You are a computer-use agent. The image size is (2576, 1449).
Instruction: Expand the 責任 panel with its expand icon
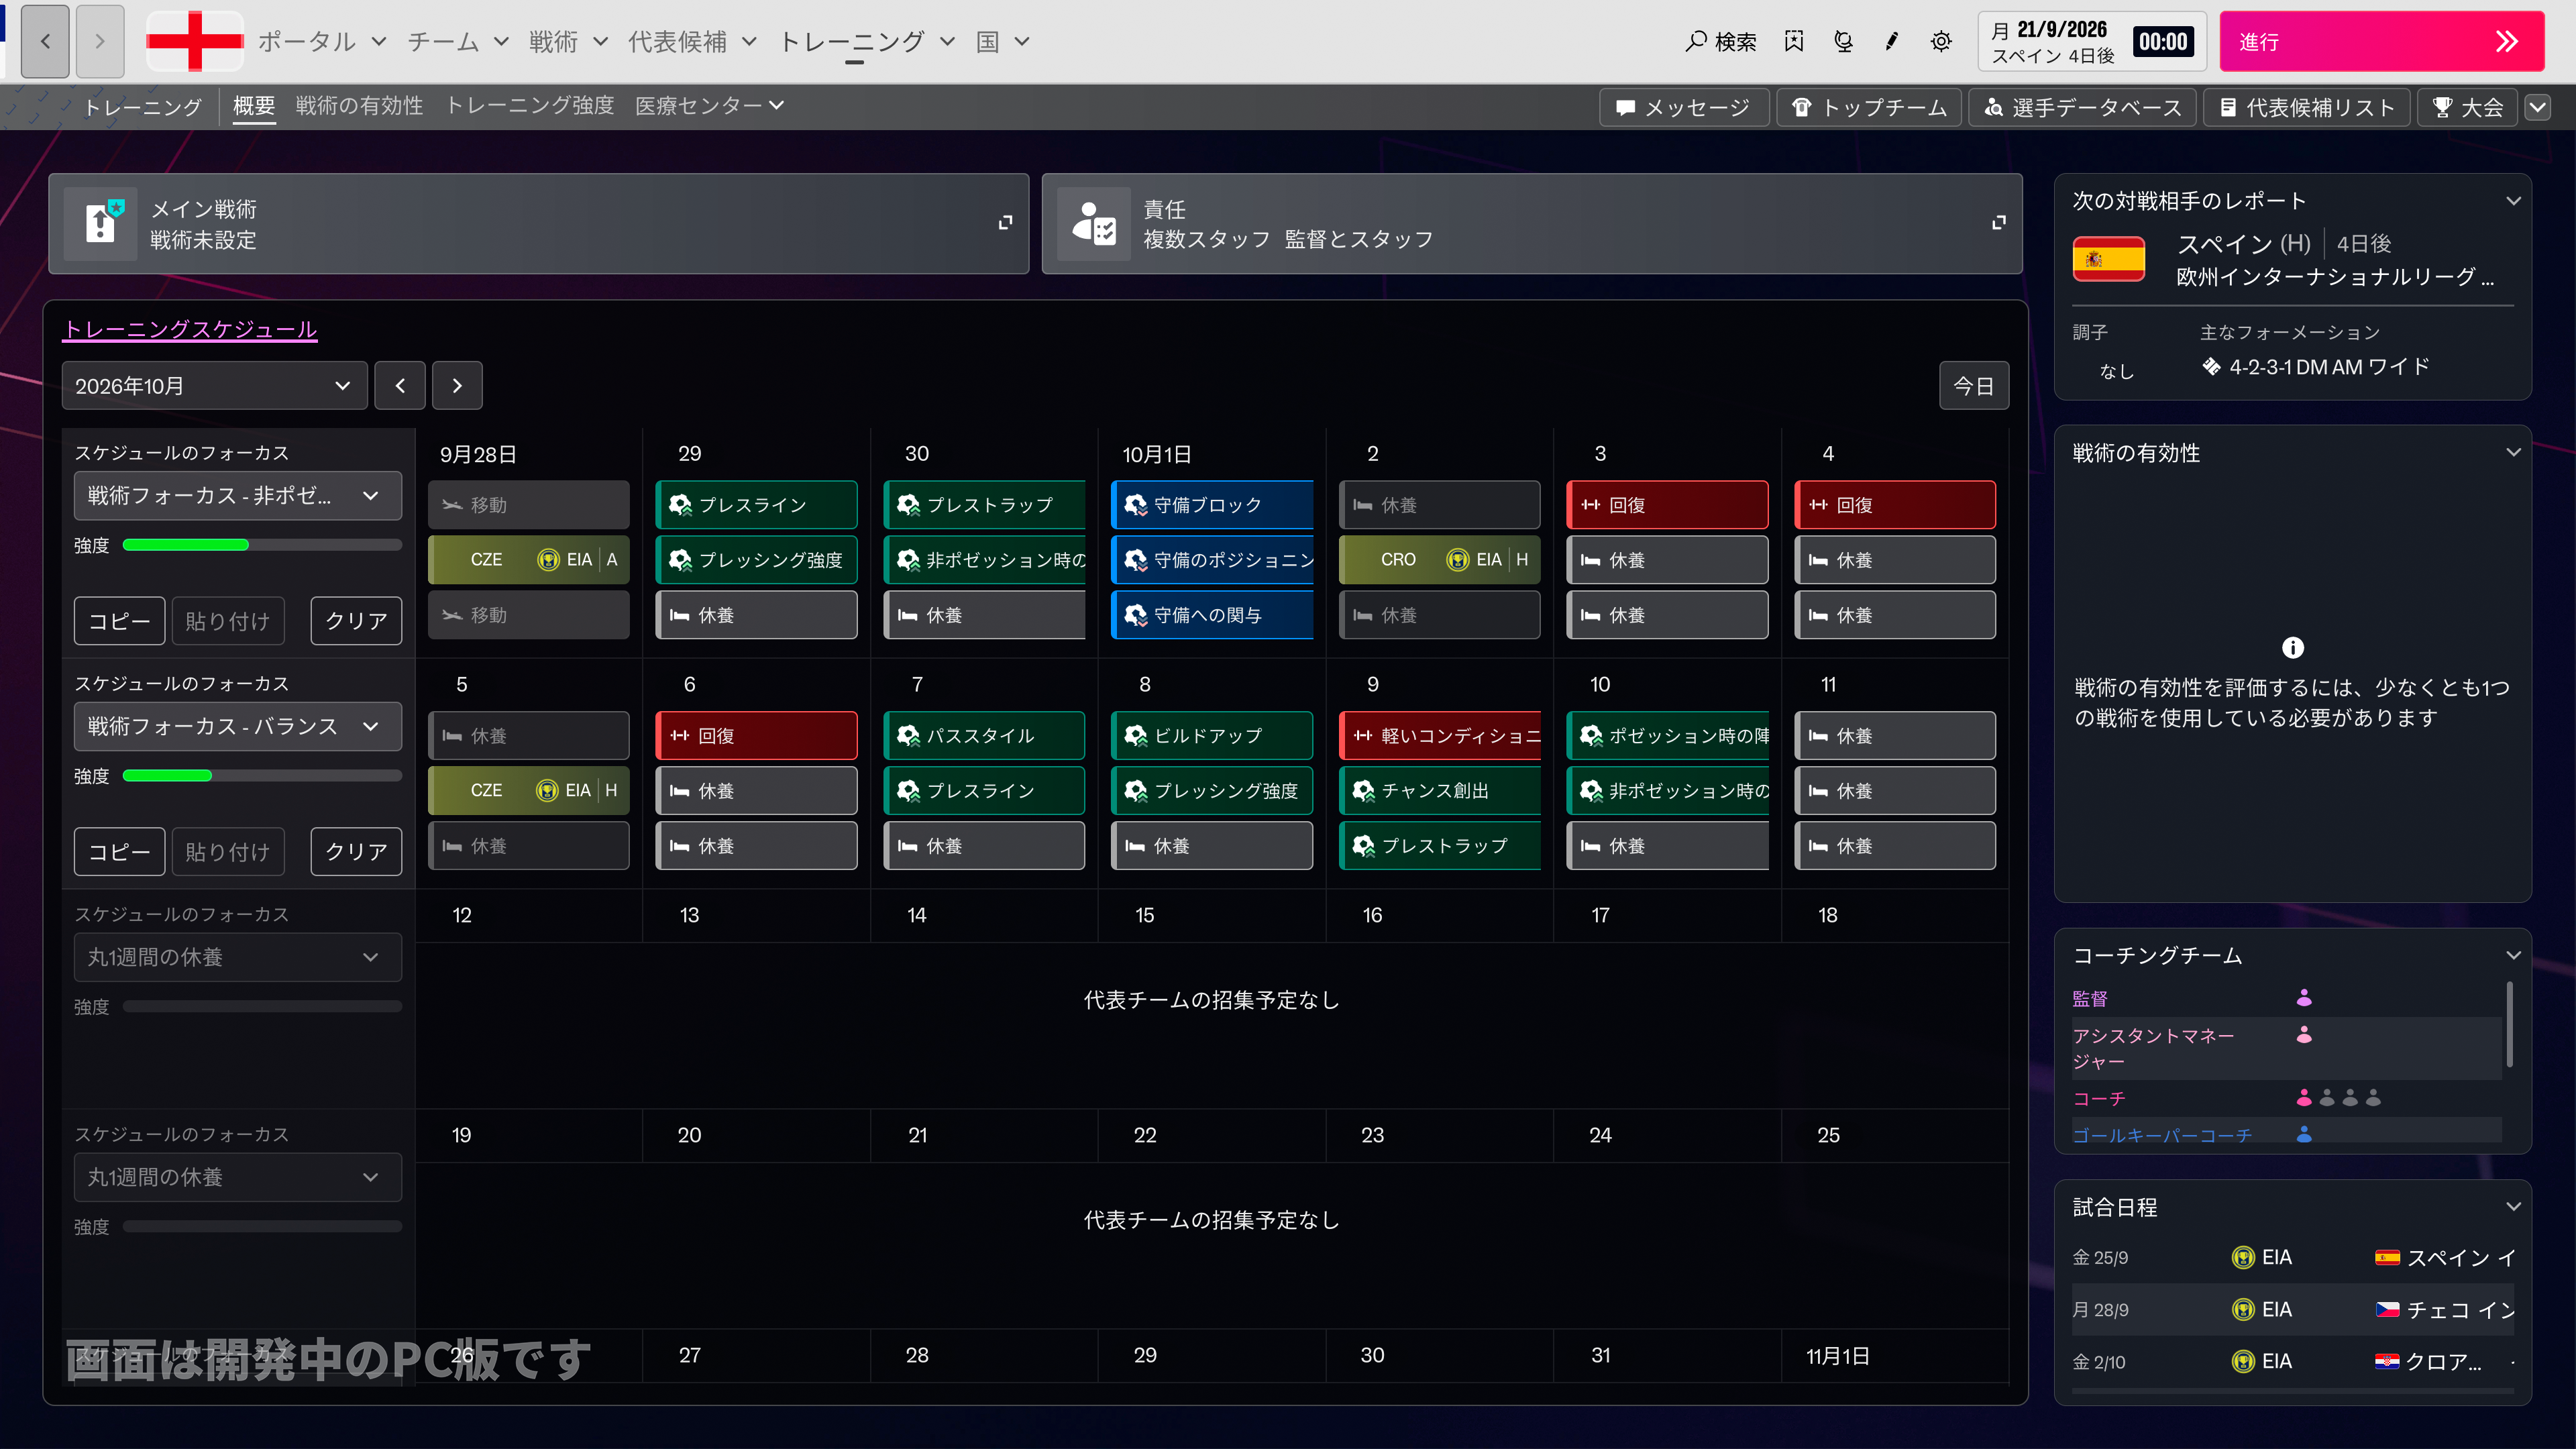pyautogui.click(x=1998, y=222)
